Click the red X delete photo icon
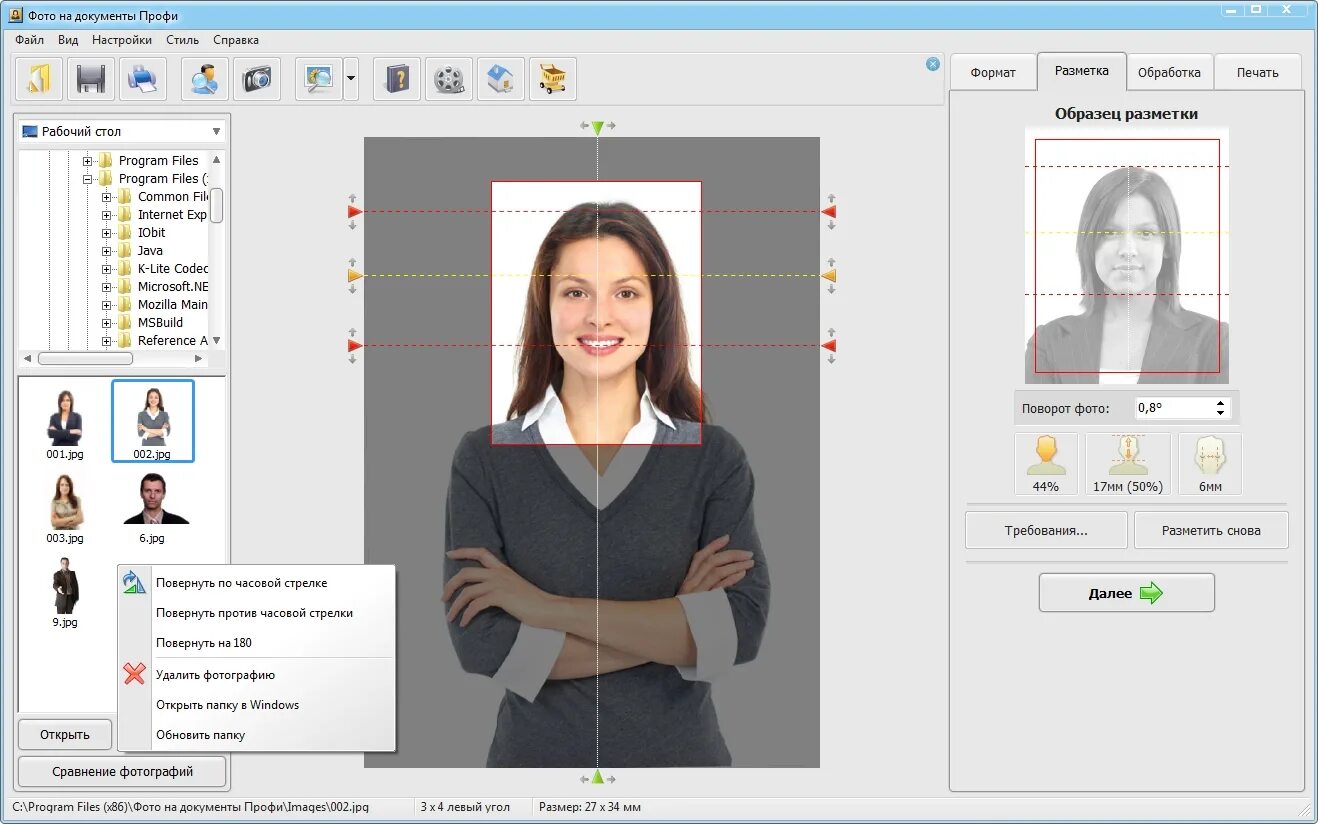The image size is (1318, 824). [134, 674]
